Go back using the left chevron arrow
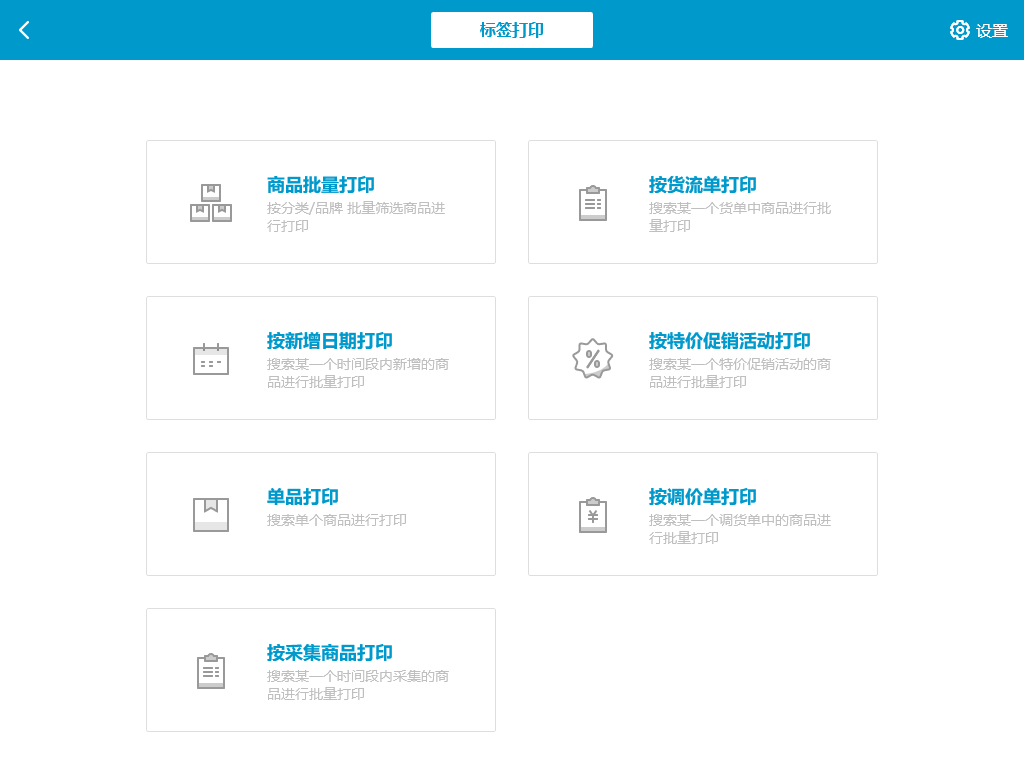The image size is (1024, 768). pos(24,30)
